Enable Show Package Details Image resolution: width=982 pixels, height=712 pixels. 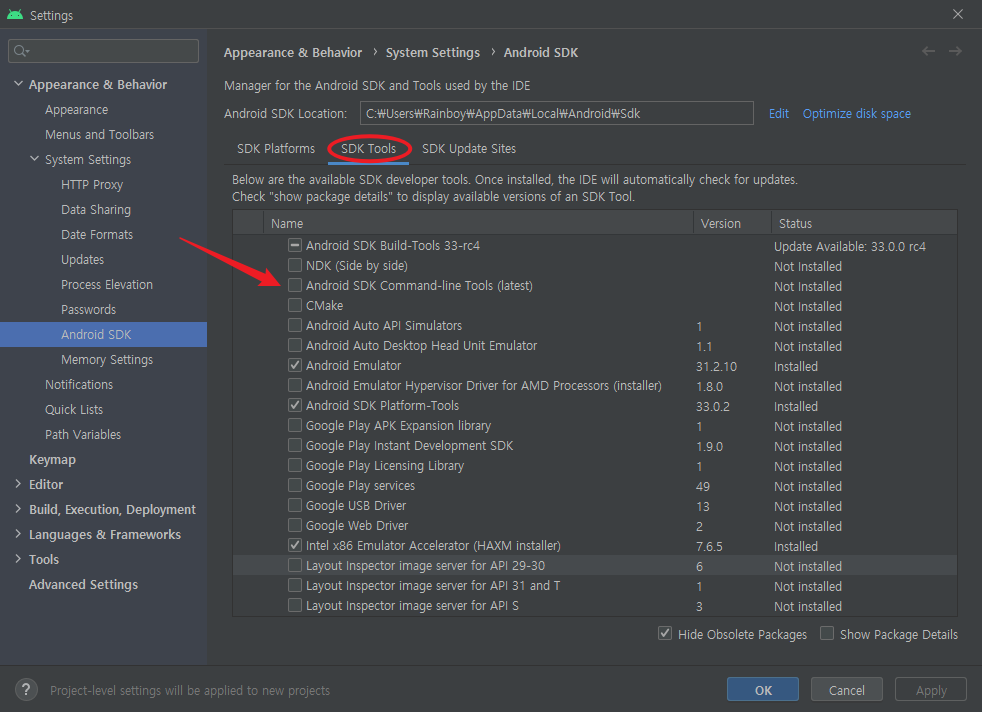click(827, 634)
